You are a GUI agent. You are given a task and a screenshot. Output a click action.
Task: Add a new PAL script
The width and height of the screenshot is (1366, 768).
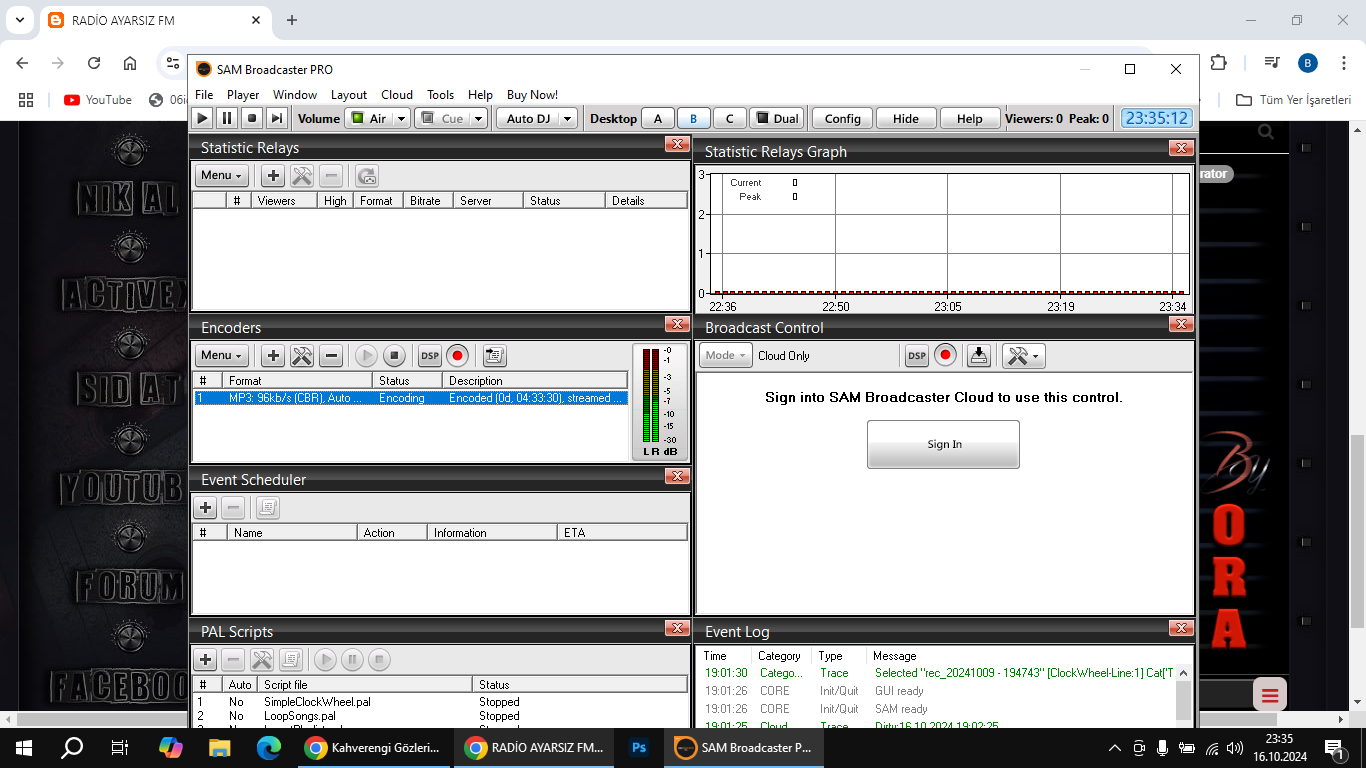[205, 660]
